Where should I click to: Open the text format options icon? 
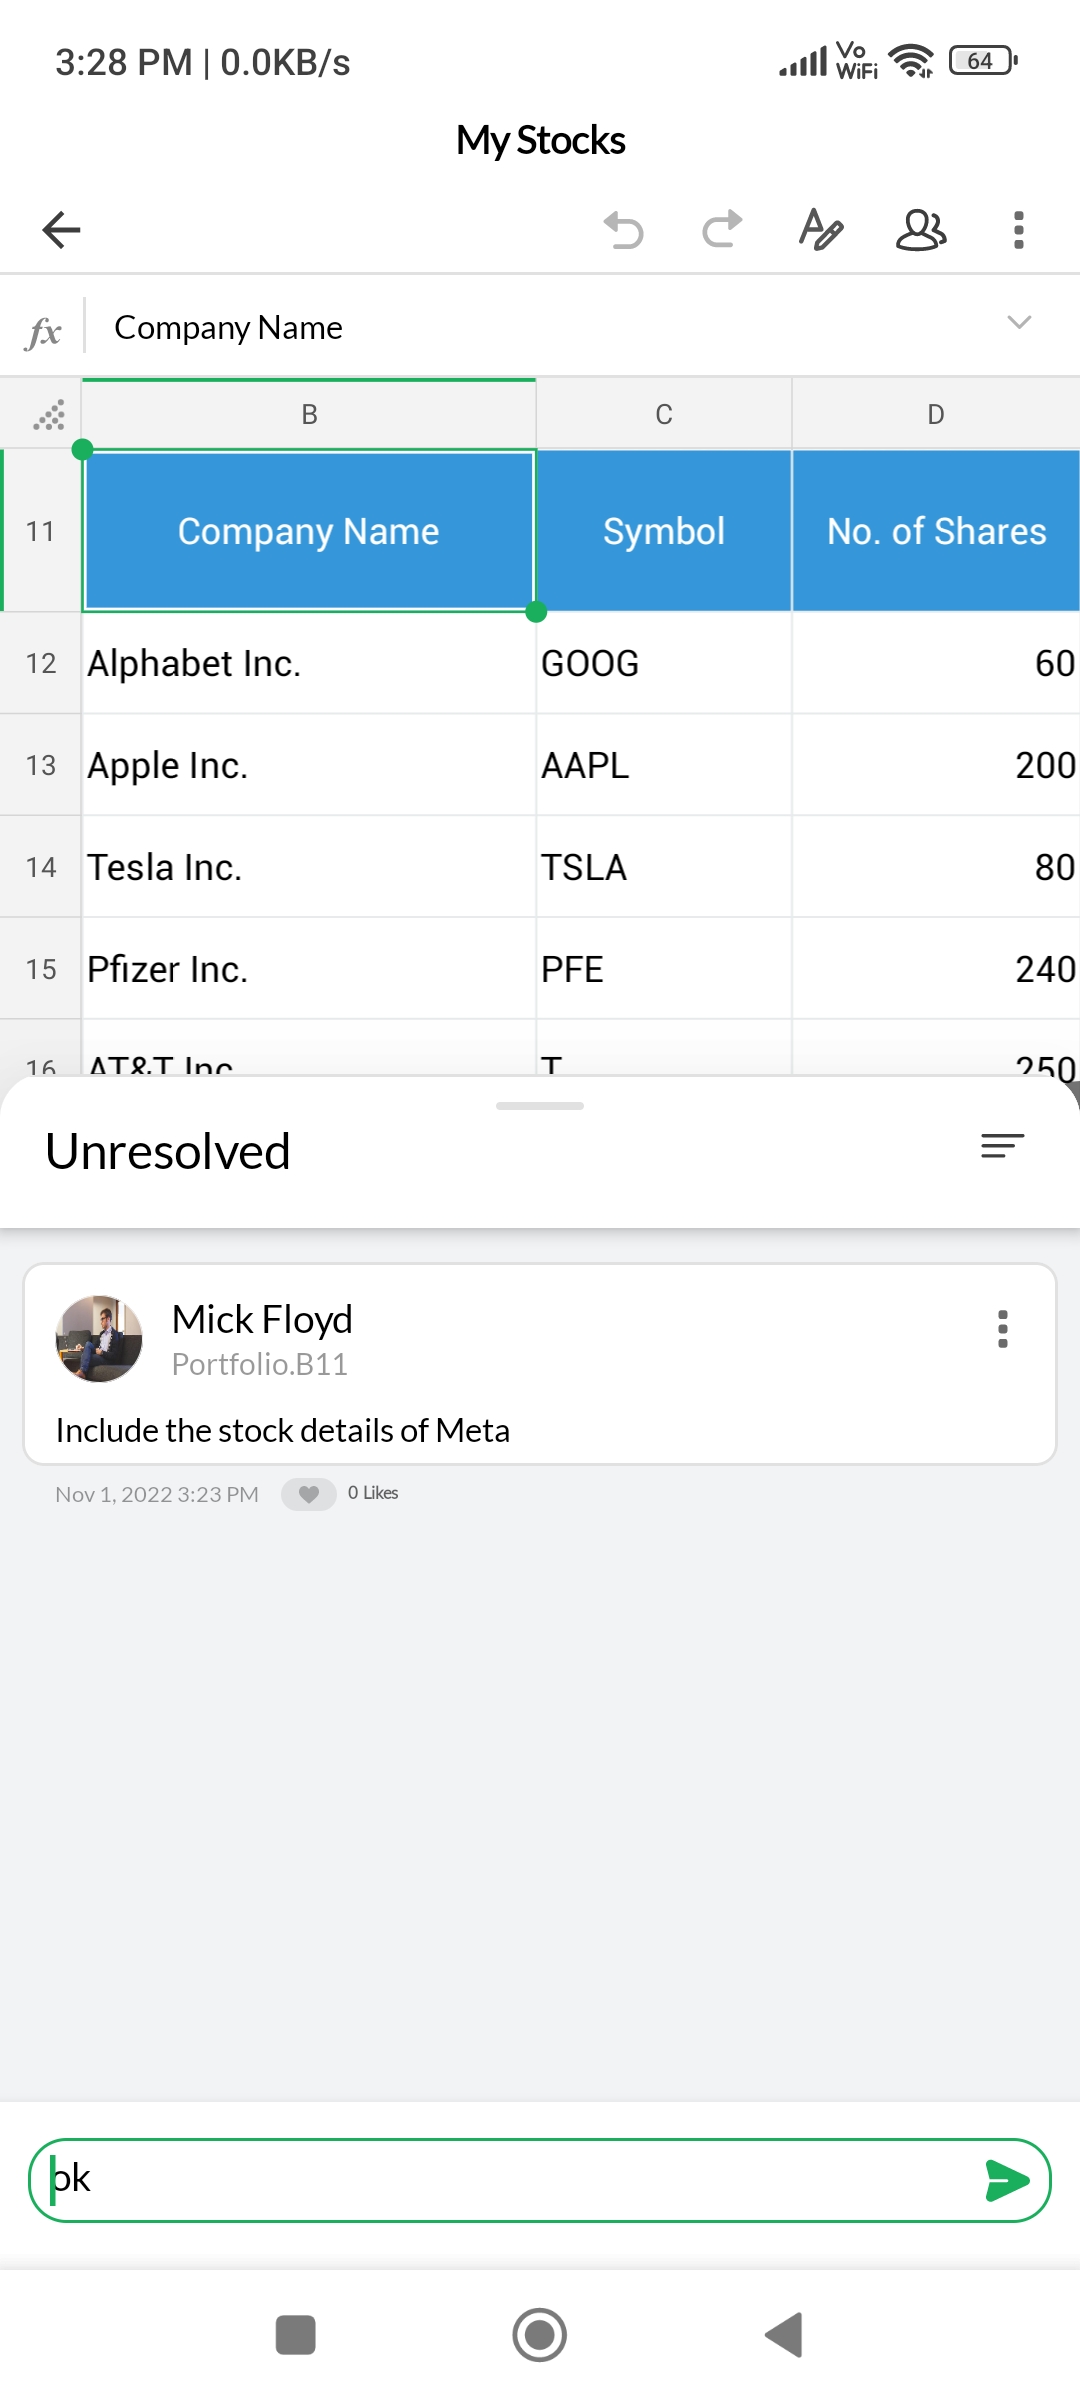click(820, 230)
